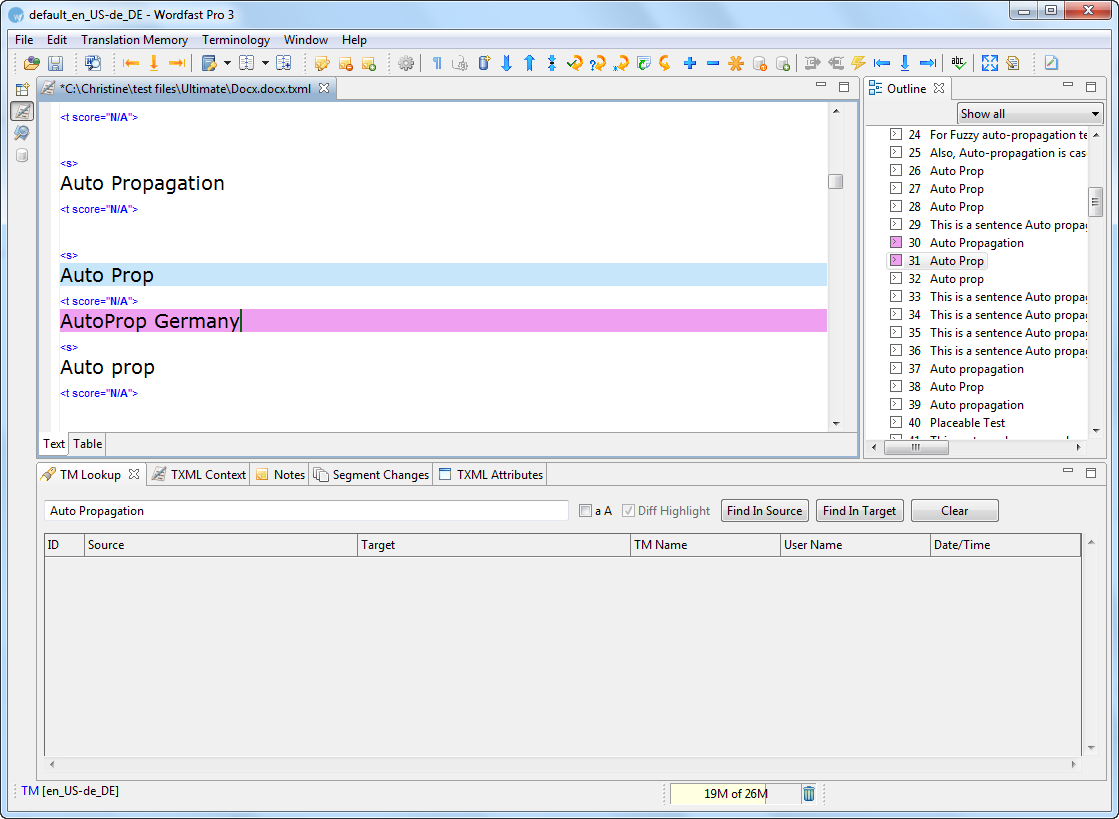
Task: Enable the 'a A' case-sensitive checkbox
Action: [x=586, y=511]
